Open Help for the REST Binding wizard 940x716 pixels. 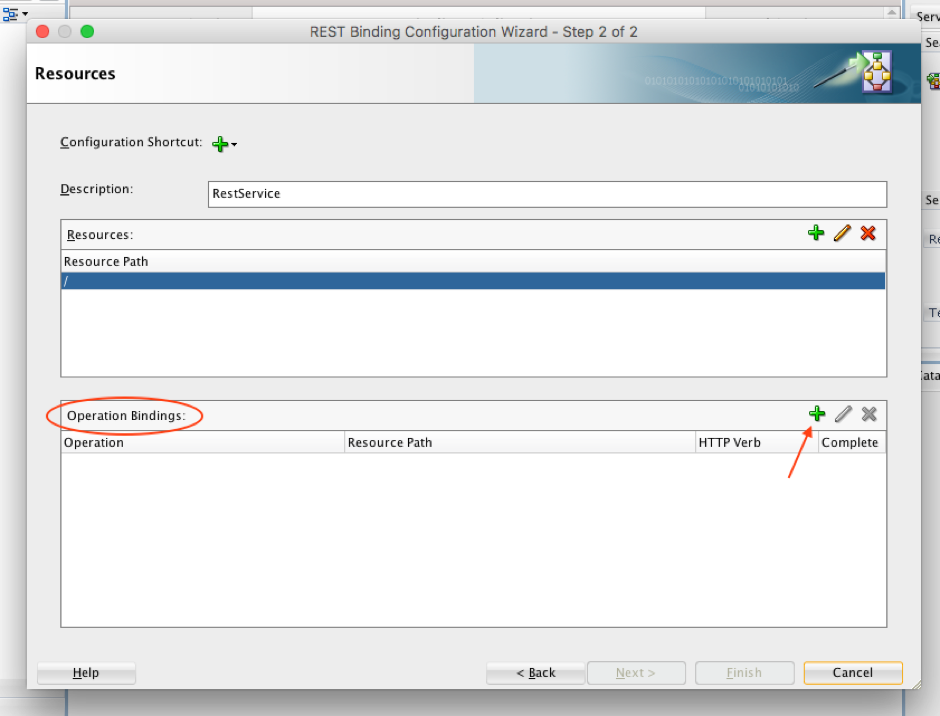pos(86,672)
